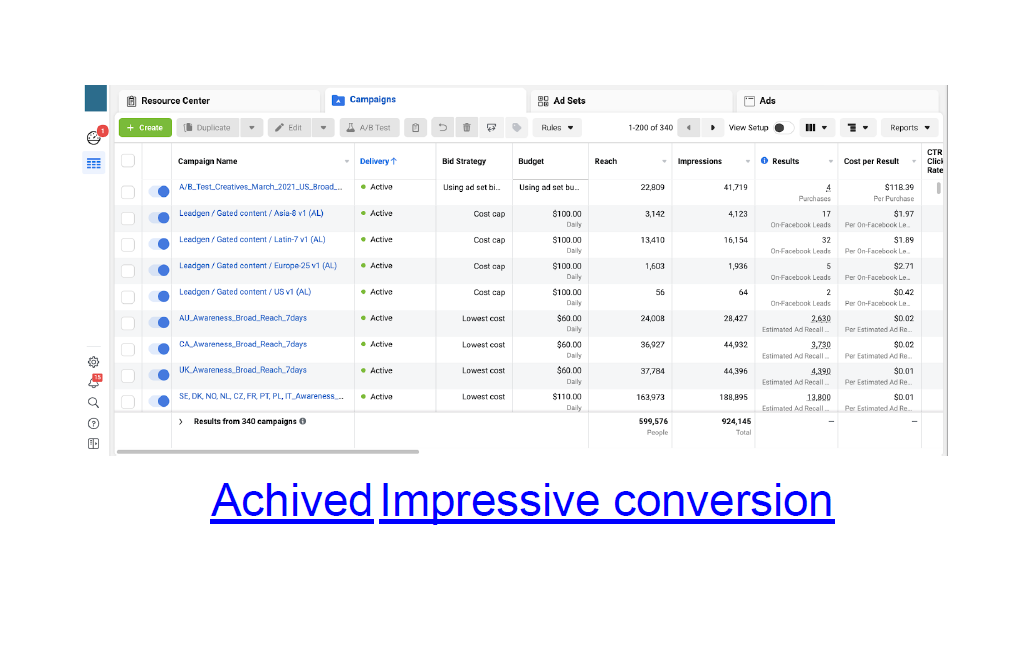
Task: Click the trash delete icon in toolbar
Action: pos(467,128)
